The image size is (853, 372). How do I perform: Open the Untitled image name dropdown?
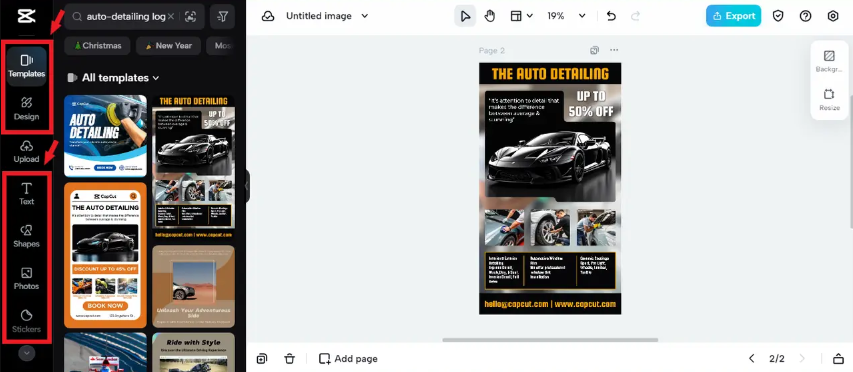point(327,16)
